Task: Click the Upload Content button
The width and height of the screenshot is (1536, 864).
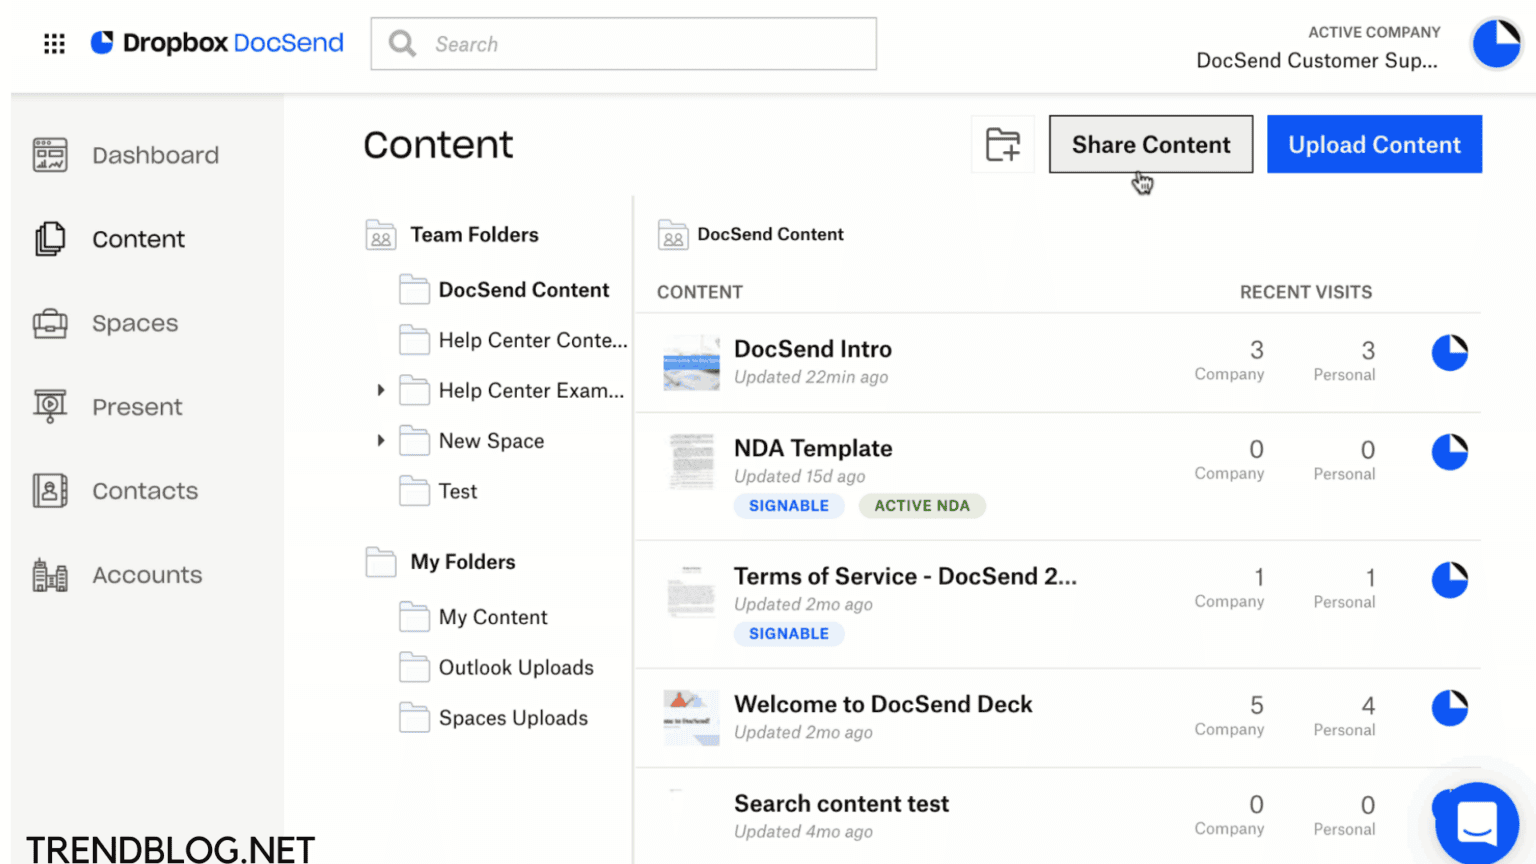Action: click(1374, 145)
